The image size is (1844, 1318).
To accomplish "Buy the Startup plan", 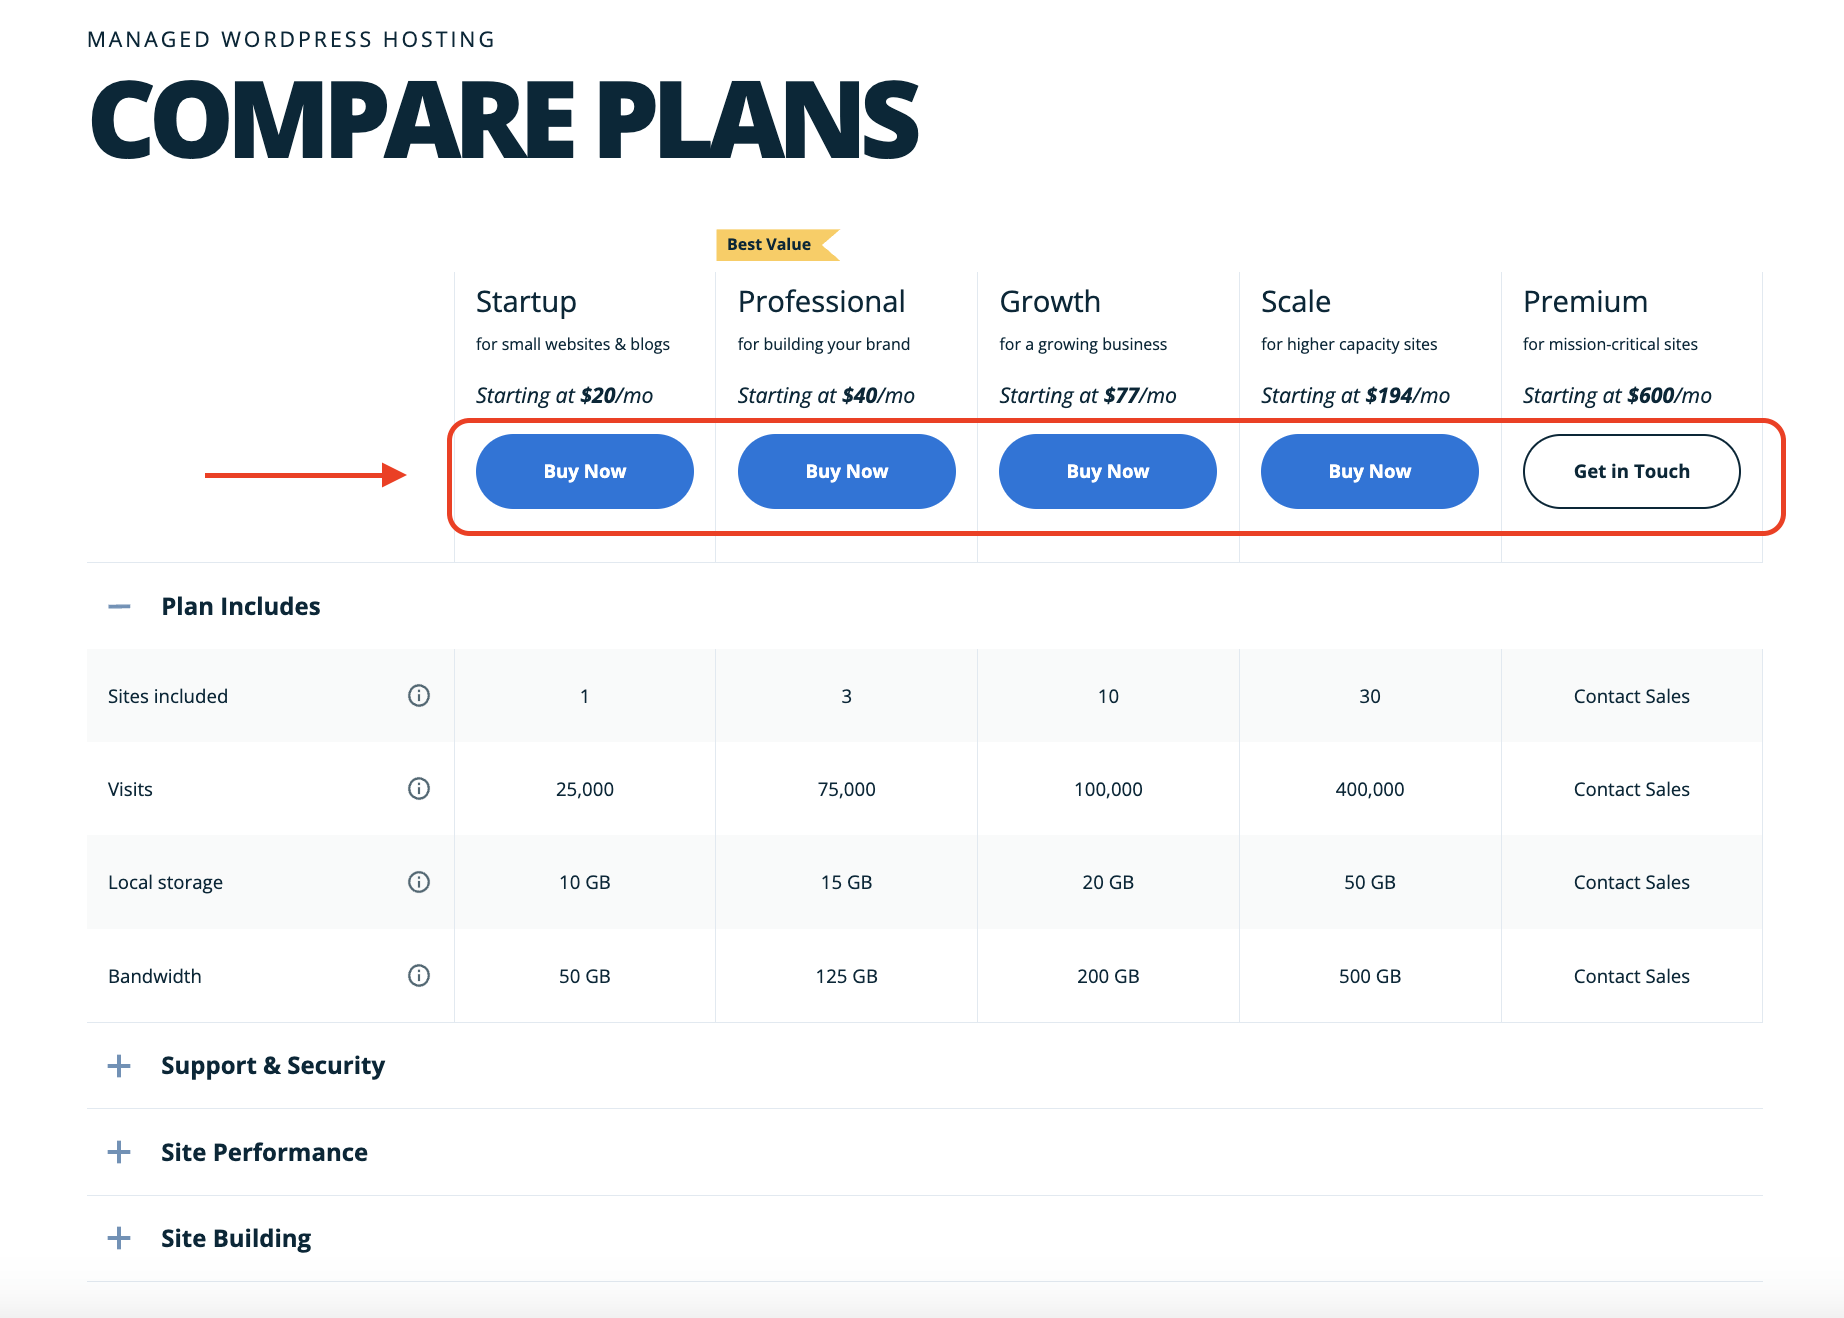I will click(x=584, y=471).
